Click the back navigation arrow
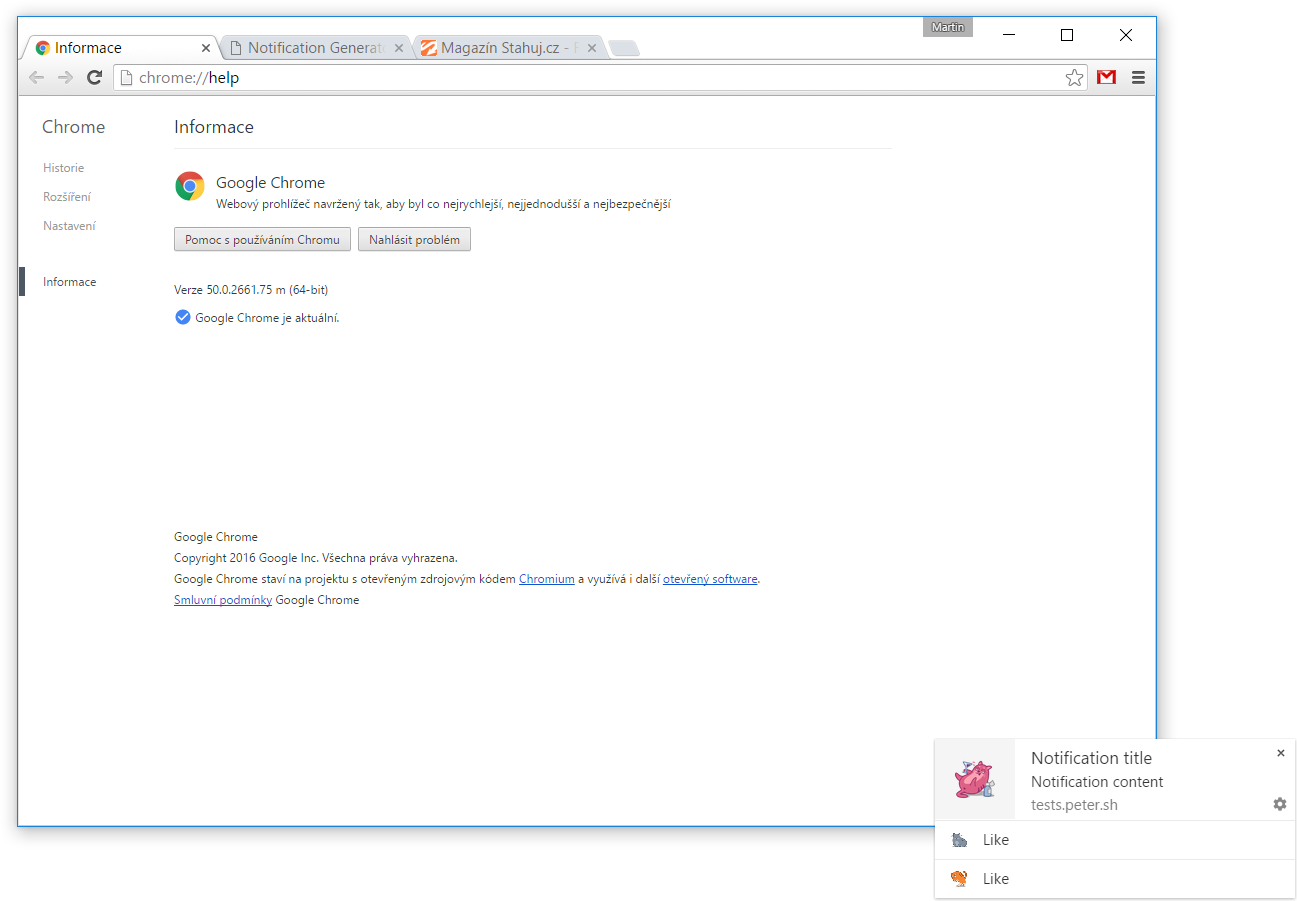Image resolution: width=1297 pixels, height=901 pixels. point(36,78)
